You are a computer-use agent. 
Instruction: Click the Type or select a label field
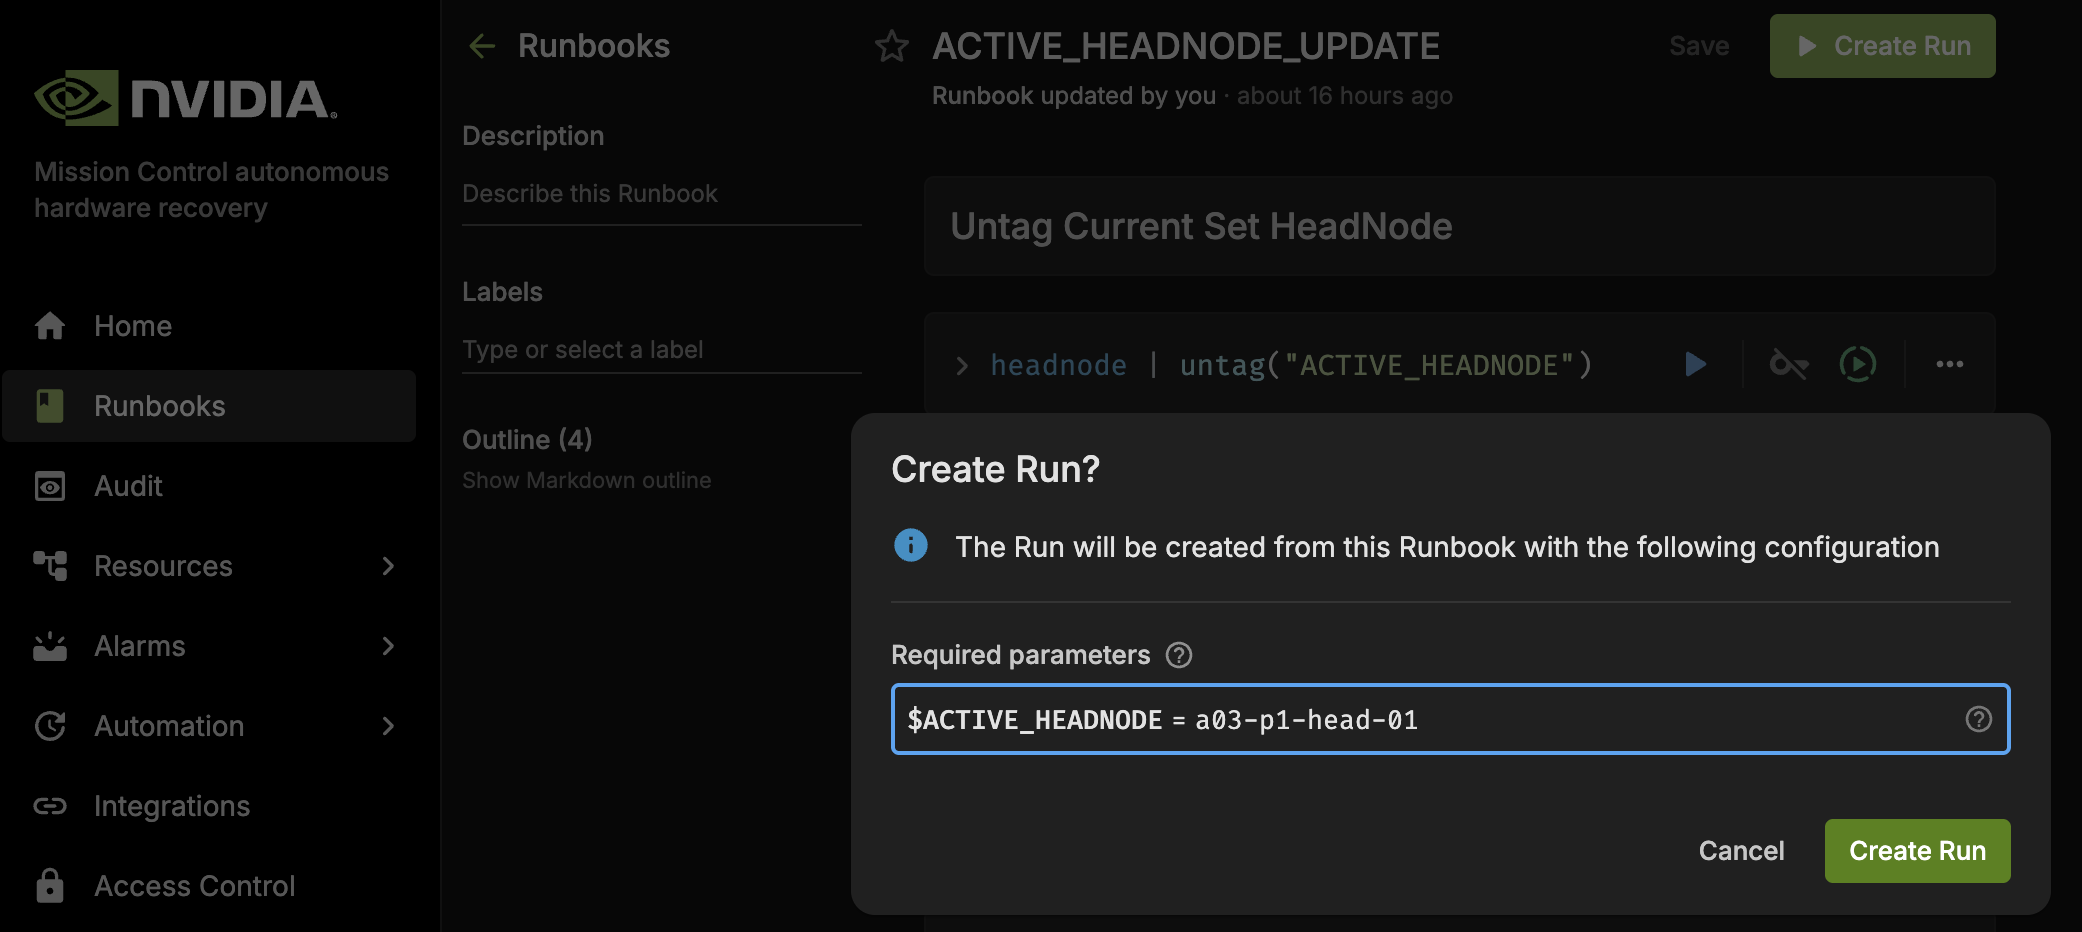click(x=661, y=350)
